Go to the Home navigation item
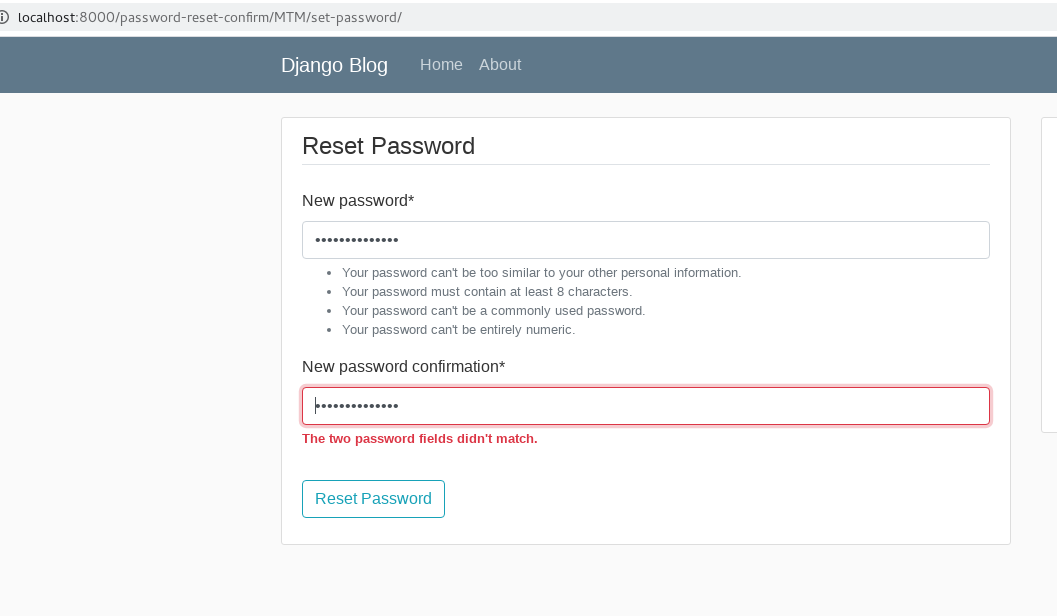This screenshot has height=616, width=1057. coord(441,65)
